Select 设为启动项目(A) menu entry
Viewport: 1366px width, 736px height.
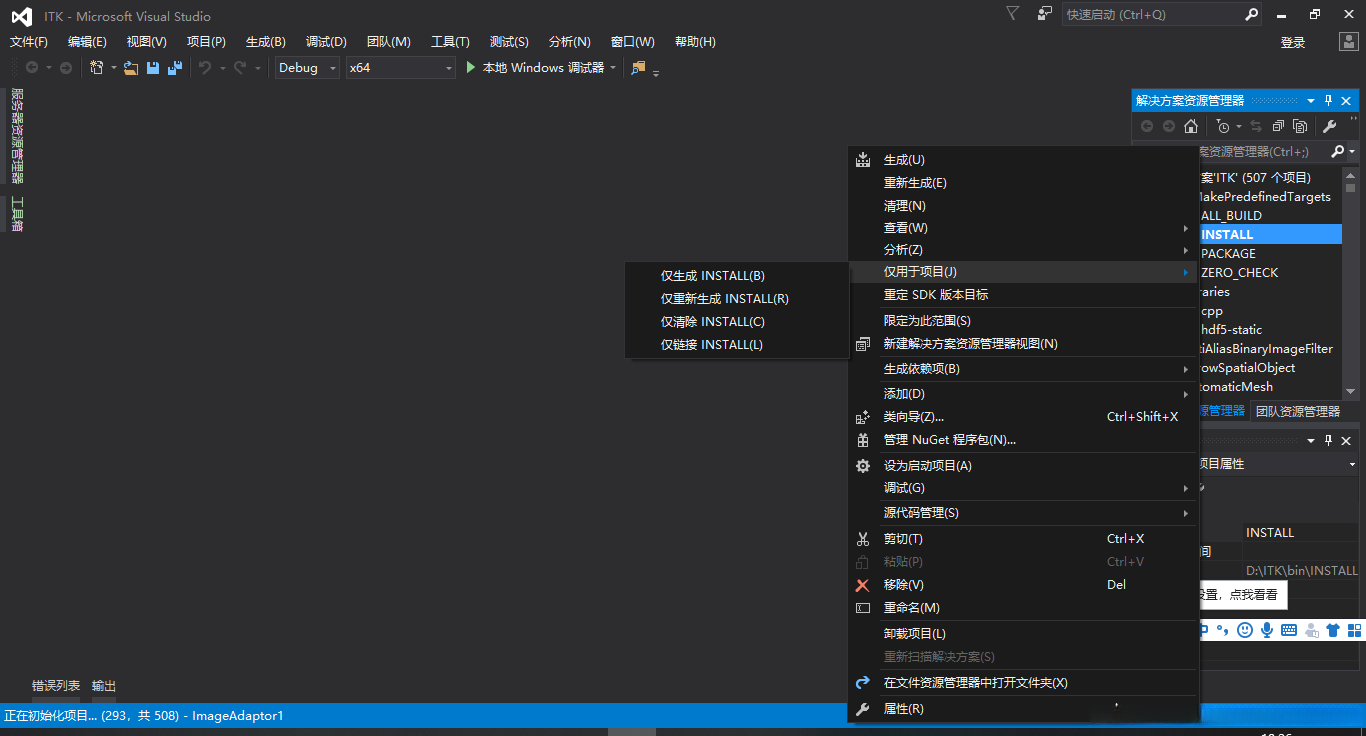point(1023,466)
